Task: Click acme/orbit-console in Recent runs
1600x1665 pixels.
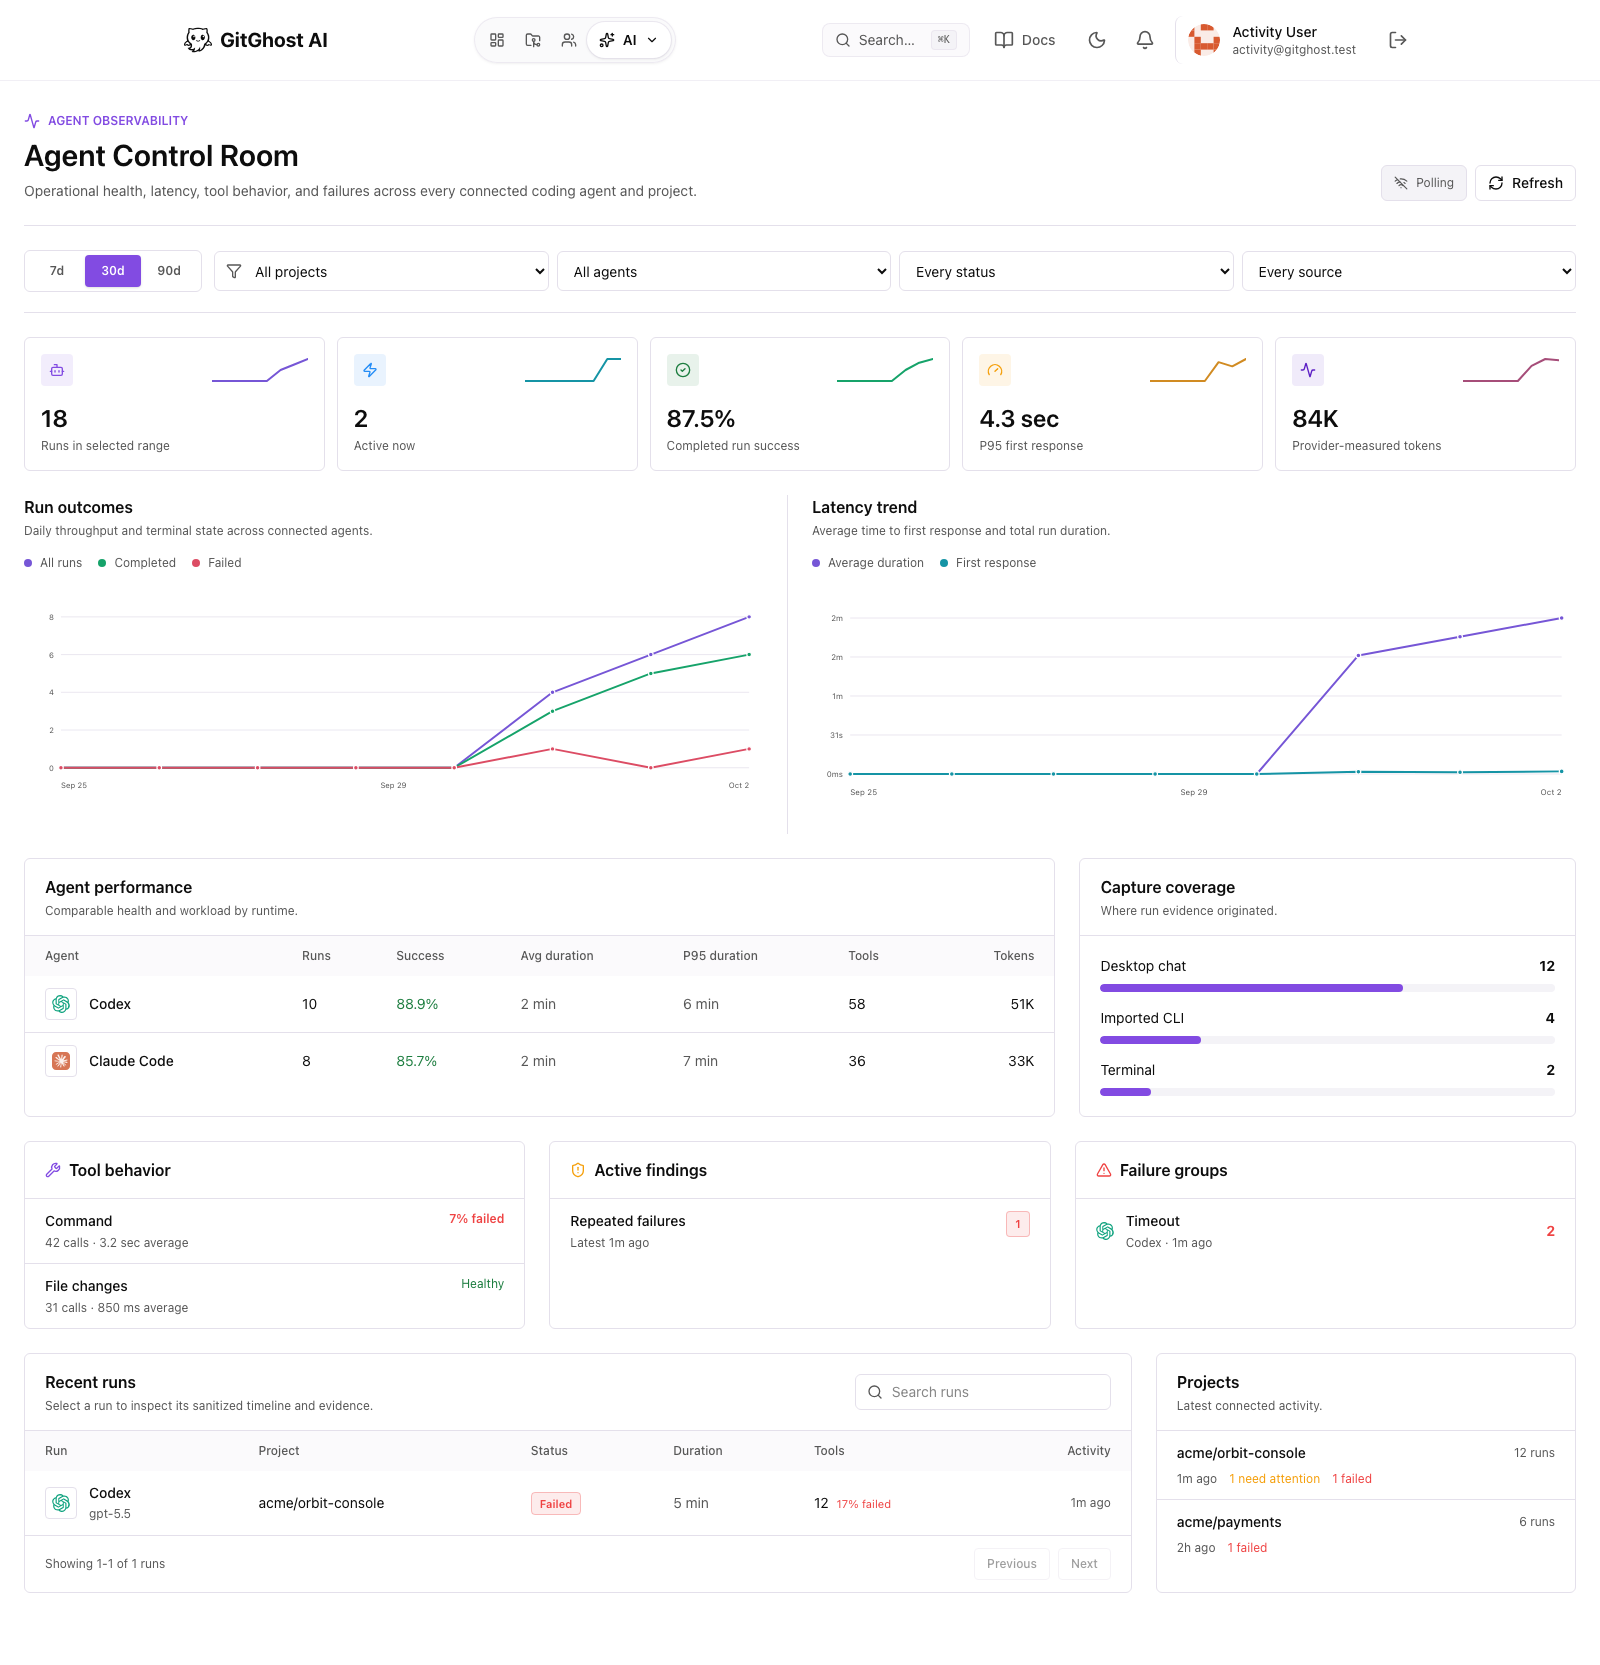Action: coord(321,1503)
